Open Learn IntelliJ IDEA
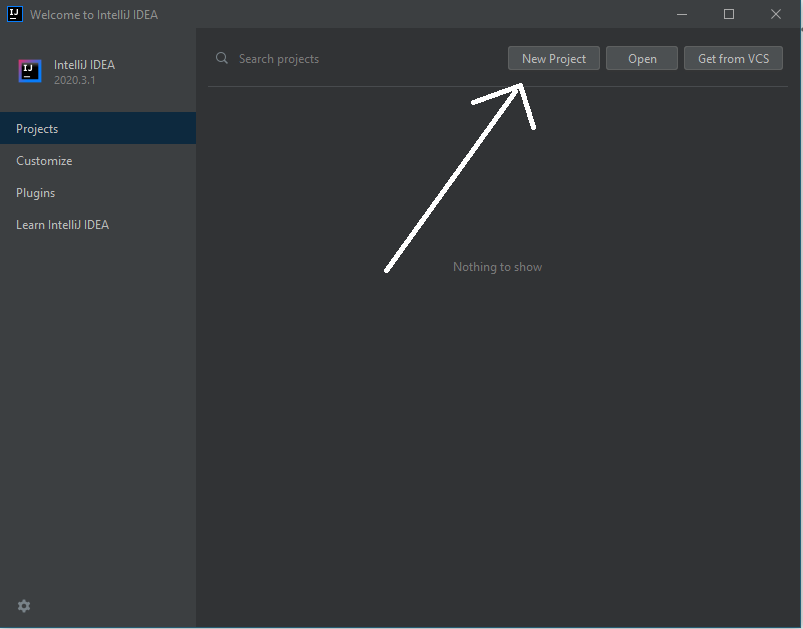 62,224
